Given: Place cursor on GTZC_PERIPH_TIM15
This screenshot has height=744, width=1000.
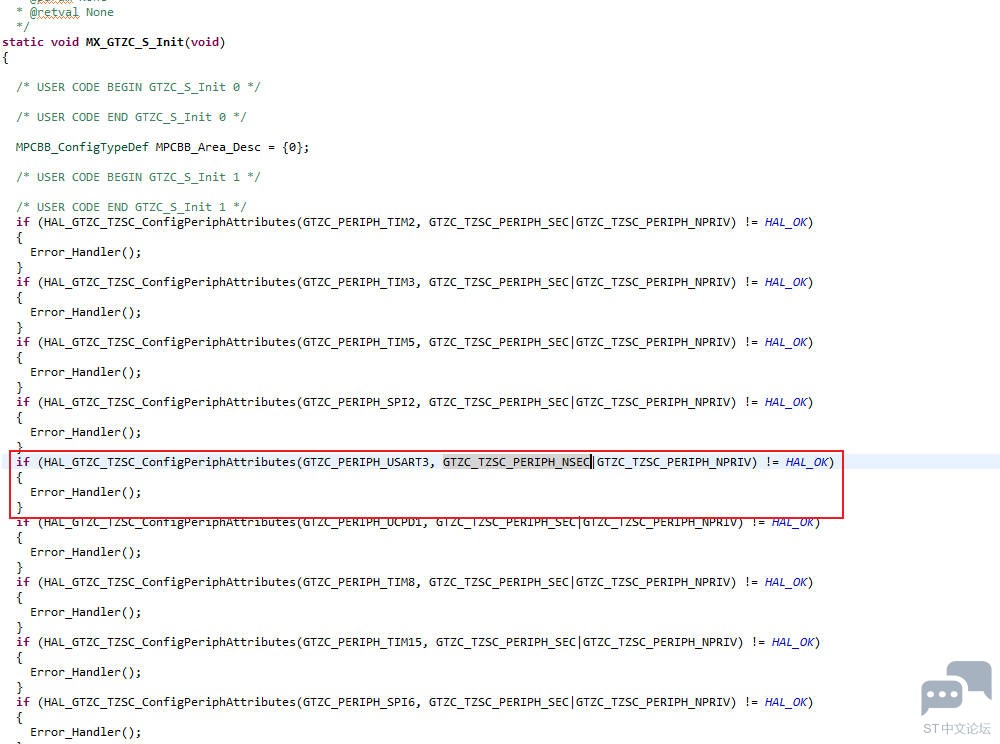Looking at the screenshot, I should (362, 642).
